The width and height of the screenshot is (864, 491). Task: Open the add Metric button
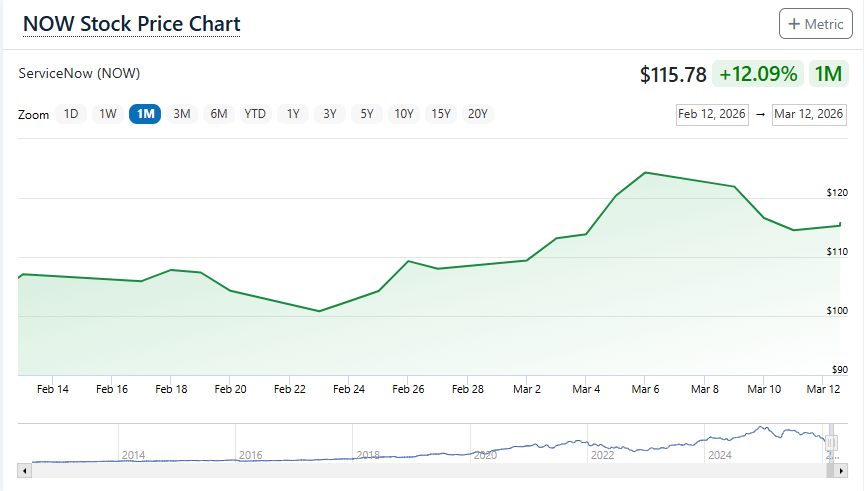(816, 24)
